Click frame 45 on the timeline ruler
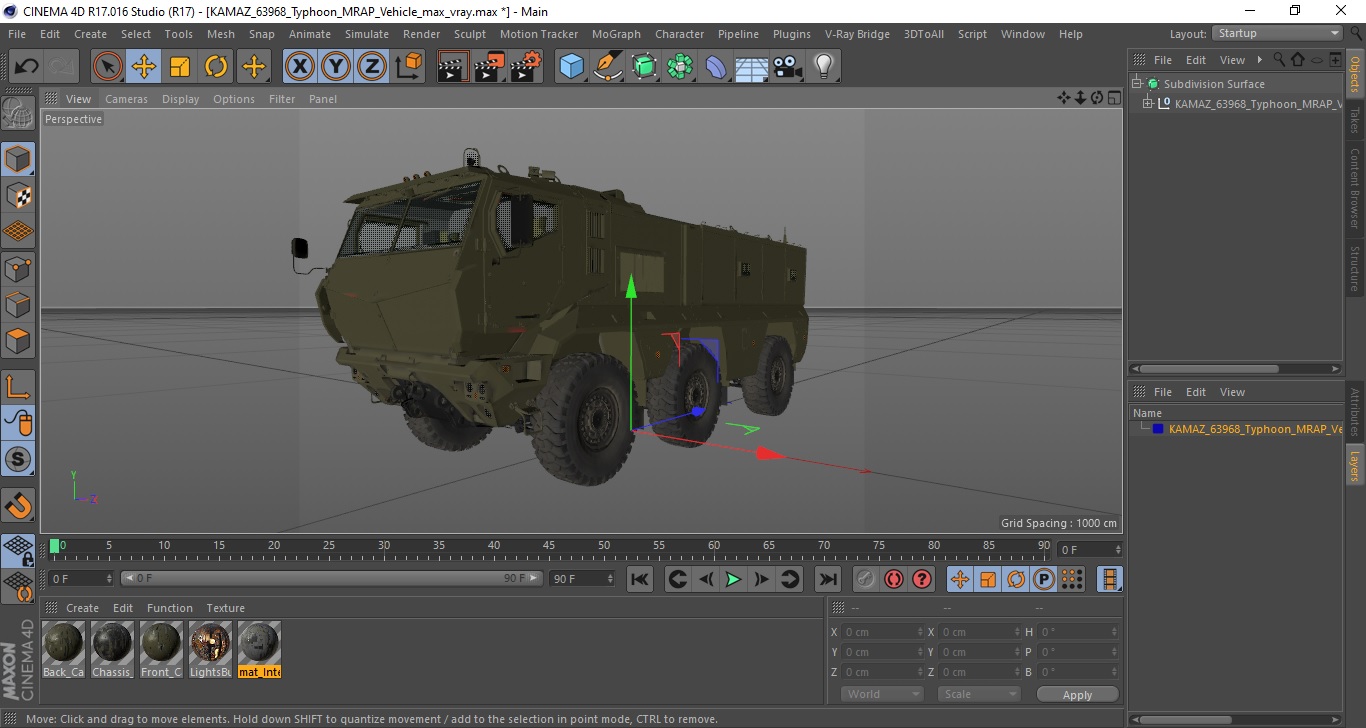1366x728 pixels. pyautogui.click(x=549, y=545)
